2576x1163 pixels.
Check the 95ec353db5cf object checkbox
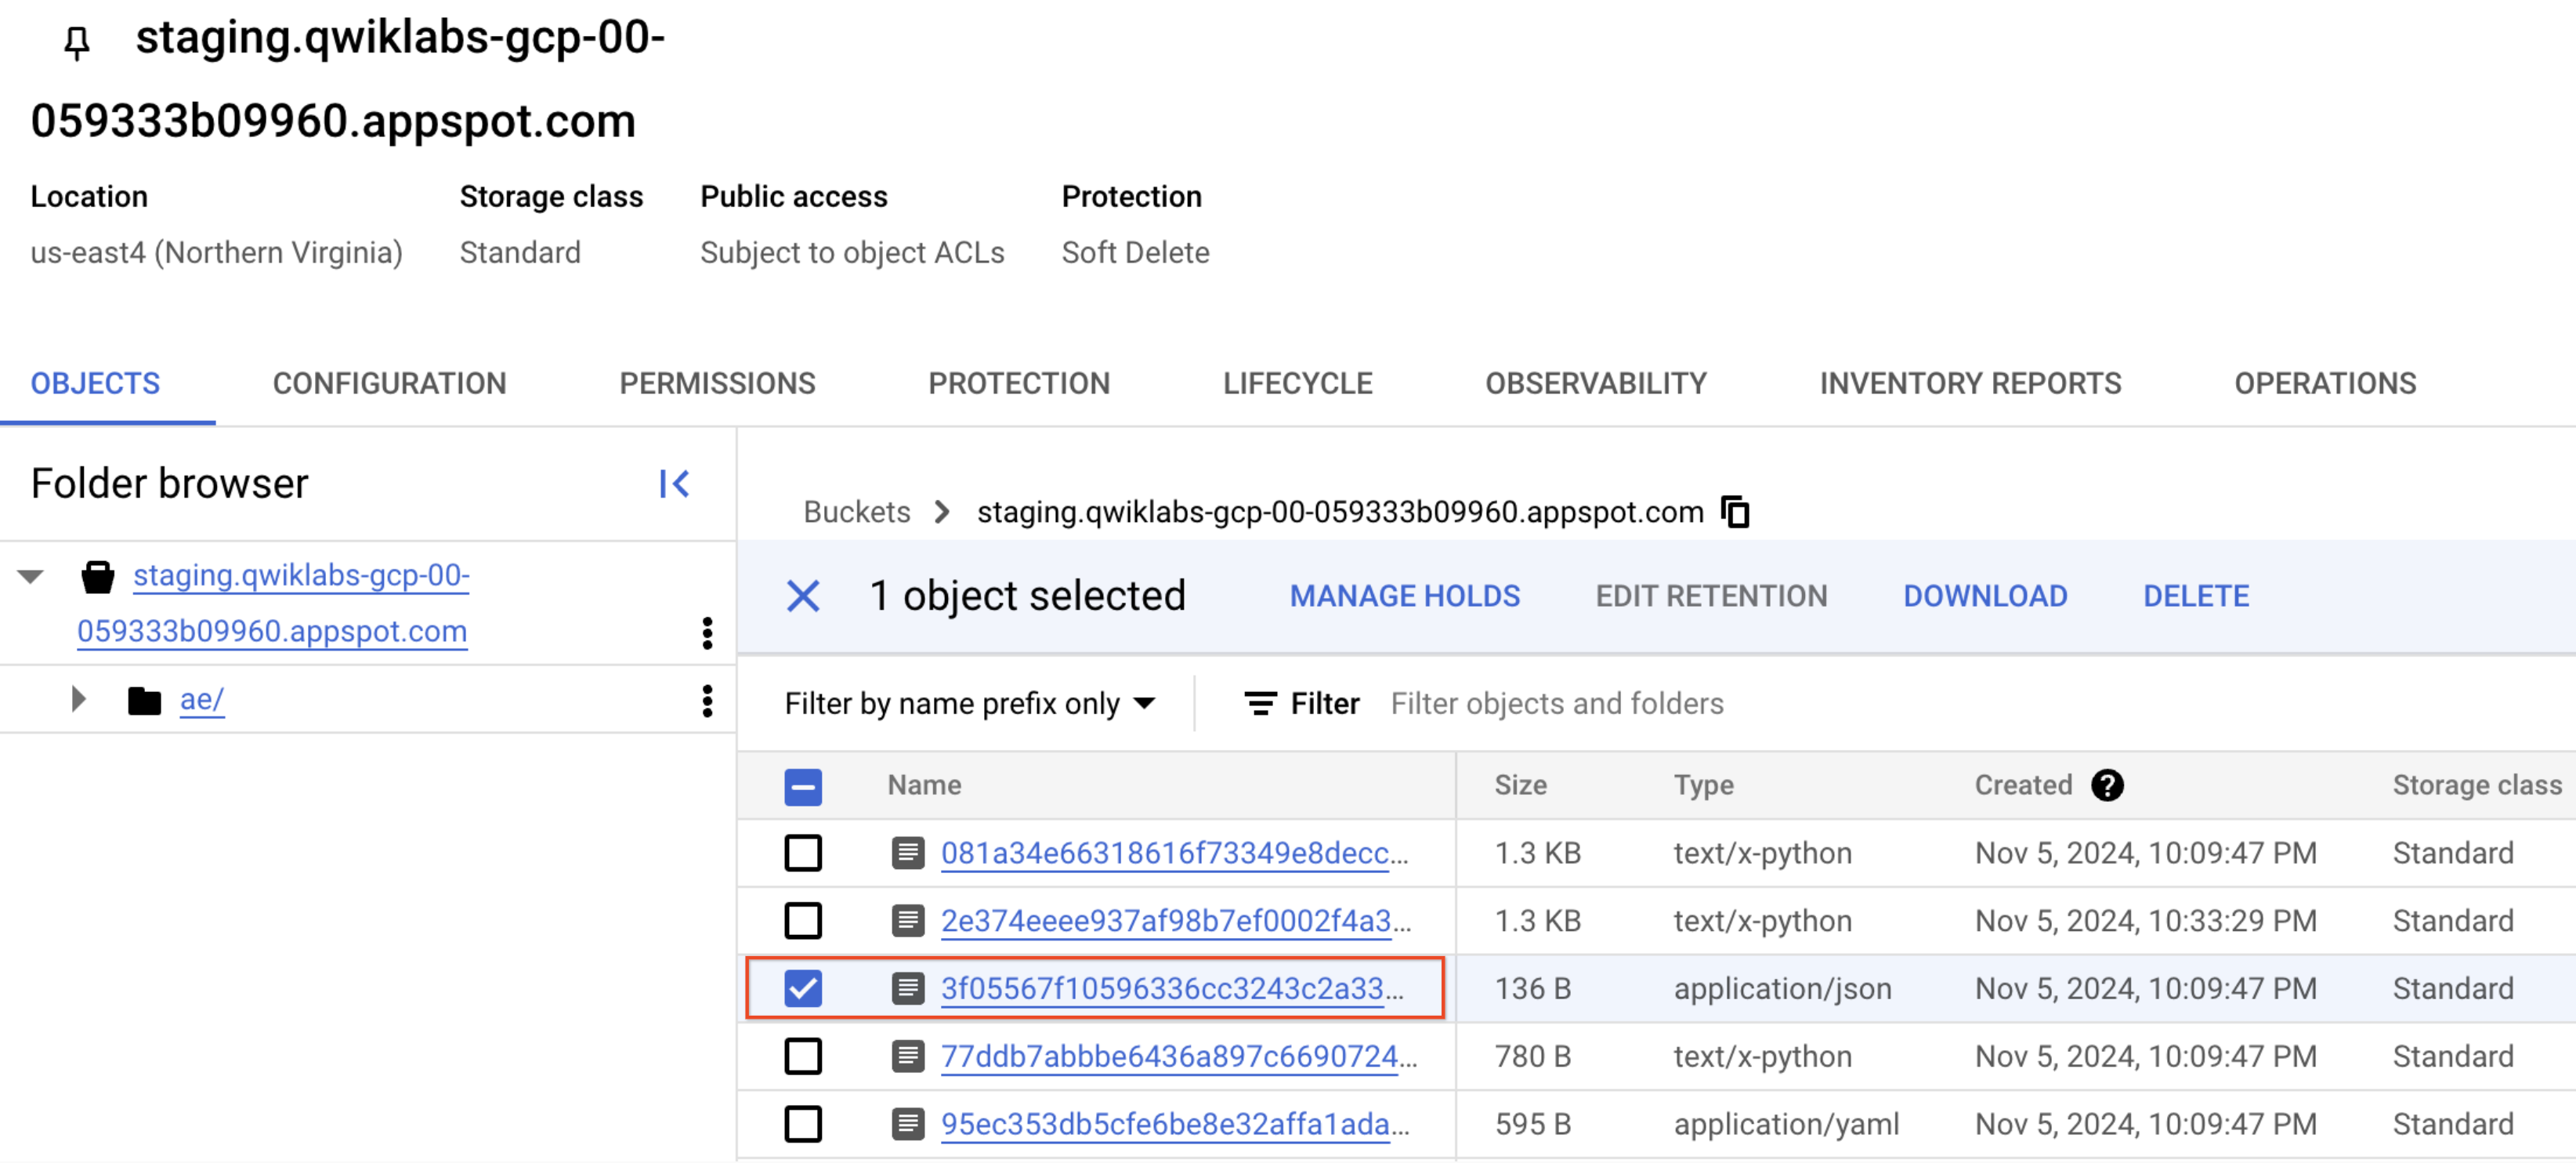[x=803, y=1125]
